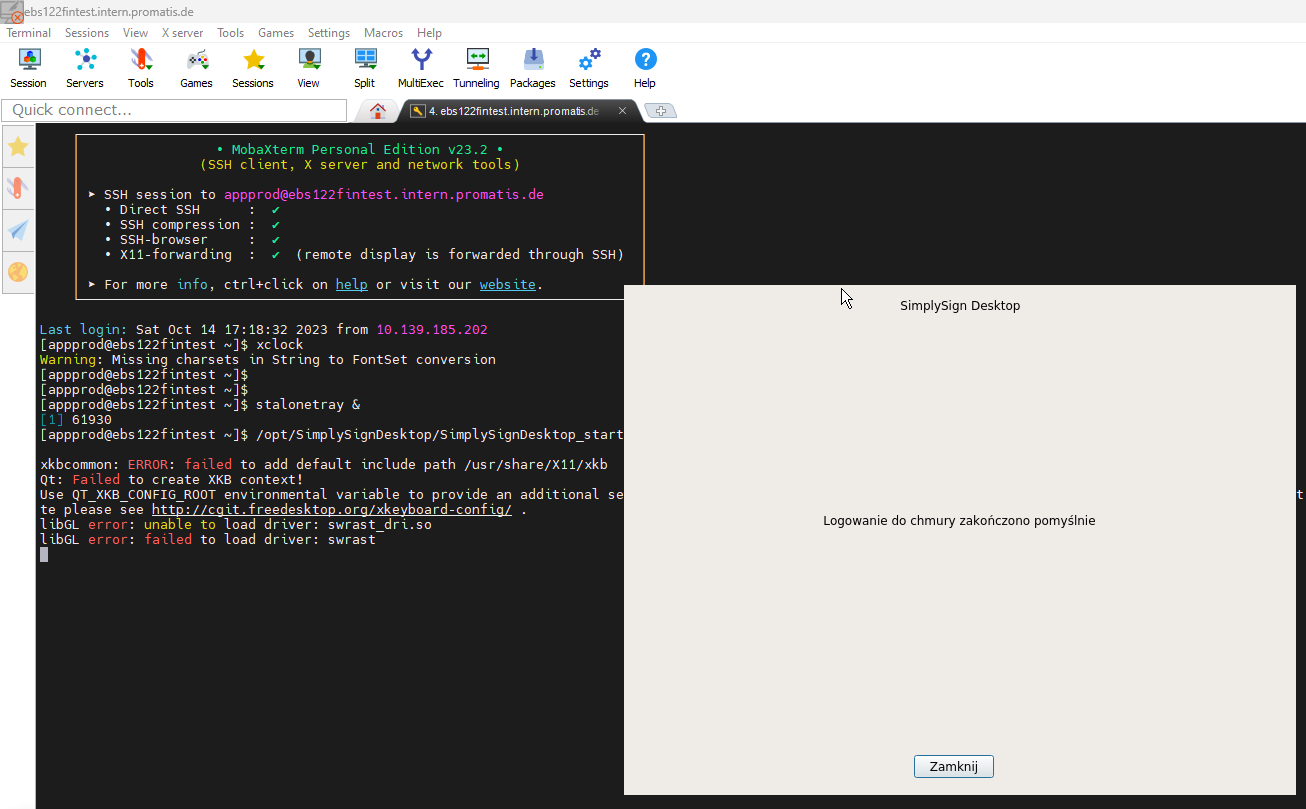Viewport: 1306px width, 809px height.
Task: Open the Macros menu
Action: click(x=384, y=33)
